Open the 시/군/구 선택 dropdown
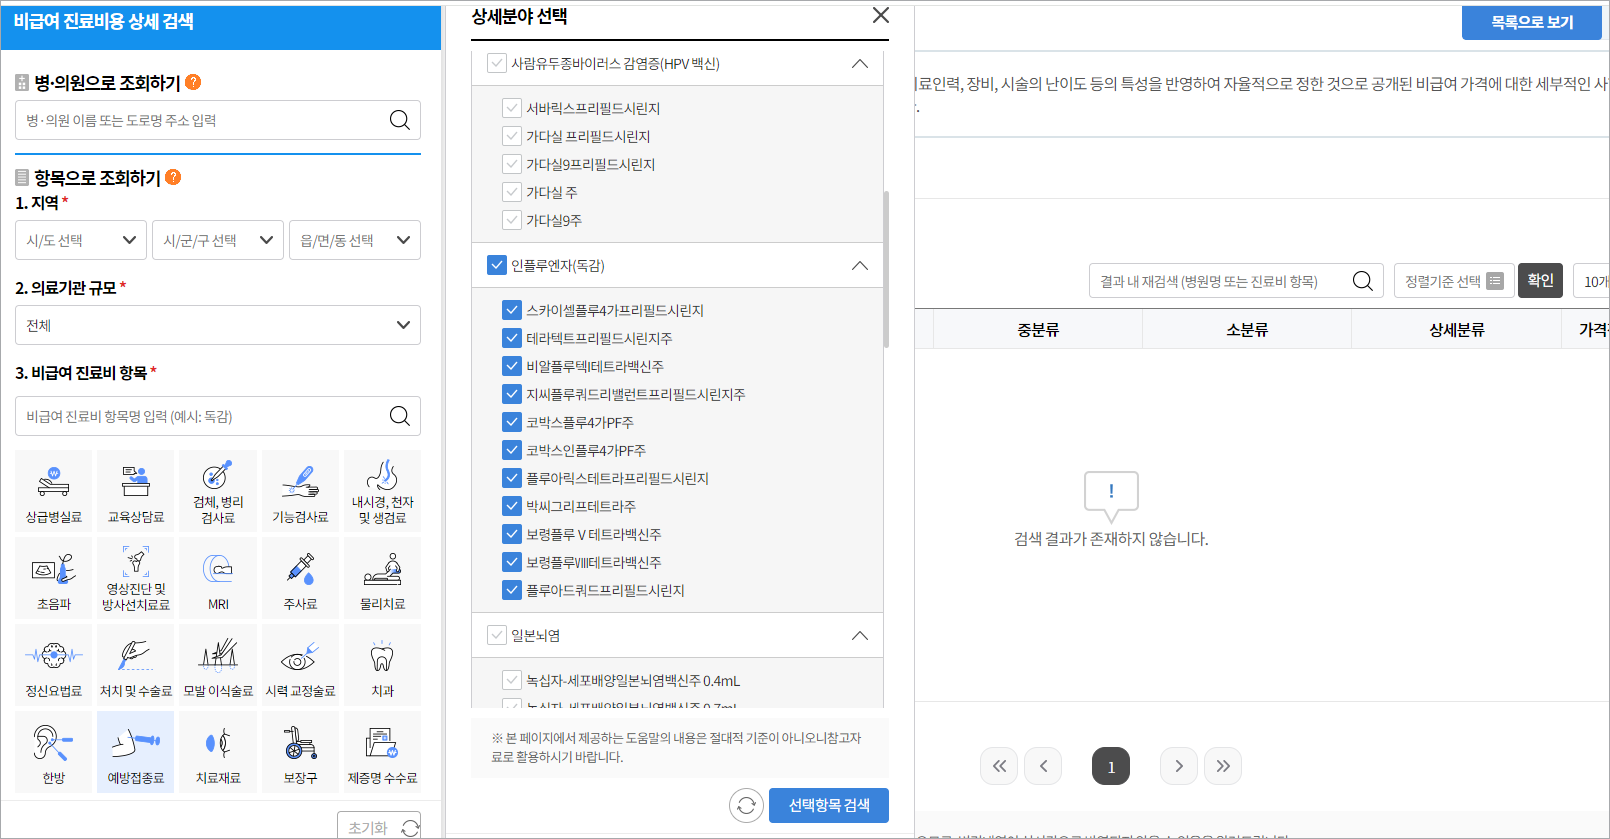Viewport: 1610px width, 839px height. point(218,240)
